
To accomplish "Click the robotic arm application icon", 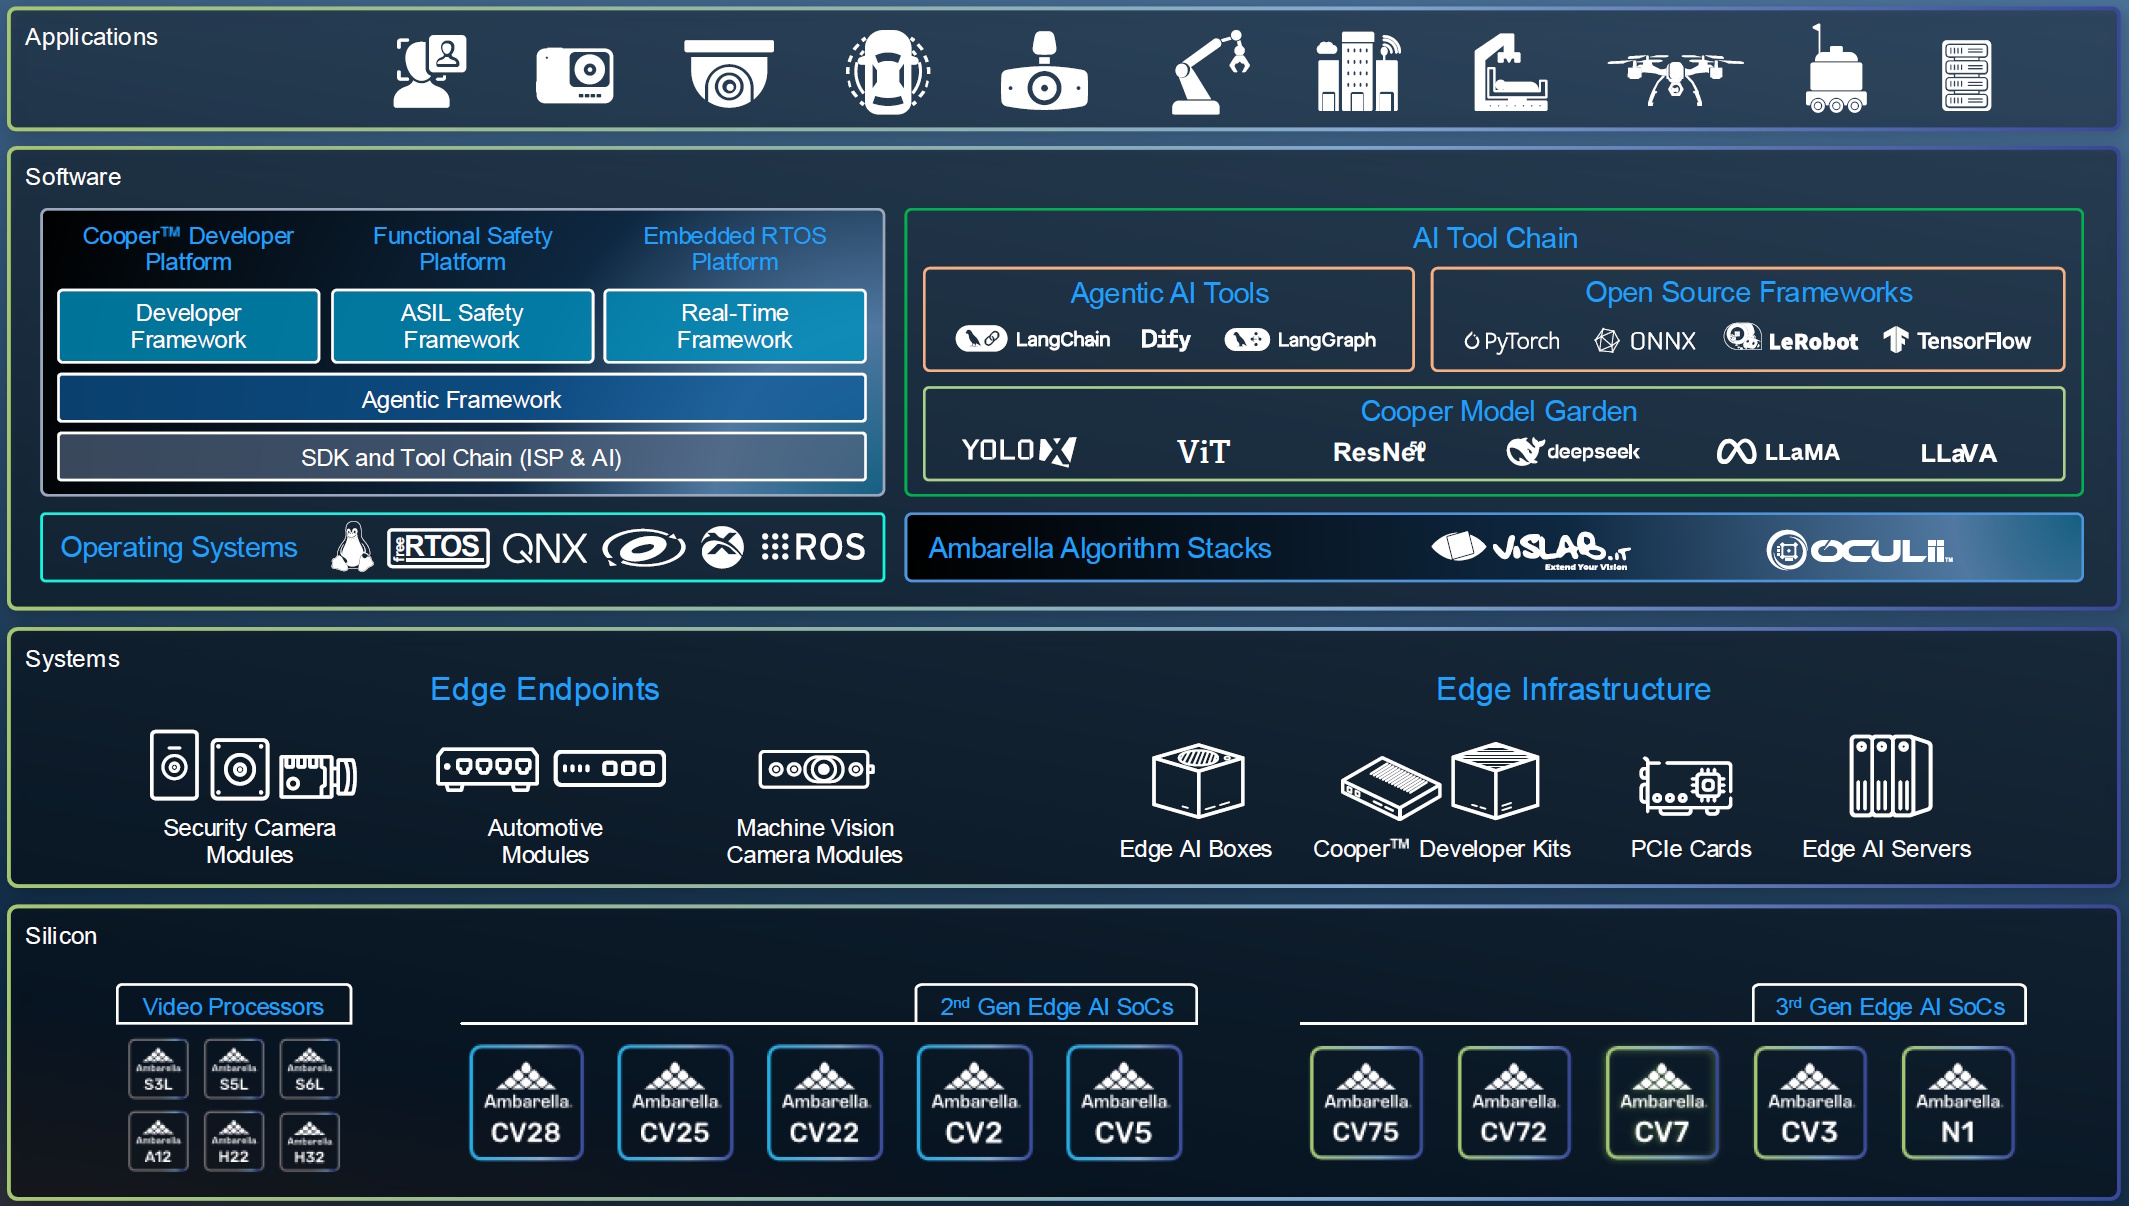I will pyautogui.click(x=1210, y=72).
